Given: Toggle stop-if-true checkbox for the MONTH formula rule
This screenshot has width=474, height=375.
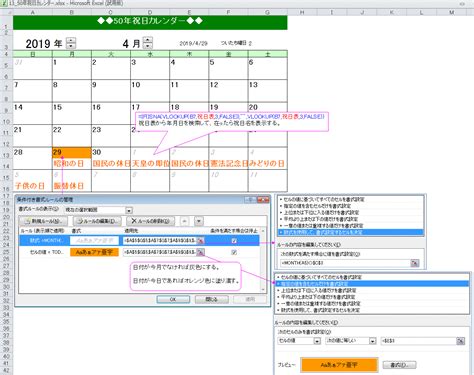Looking at the screenshot, I should [234, 240].
